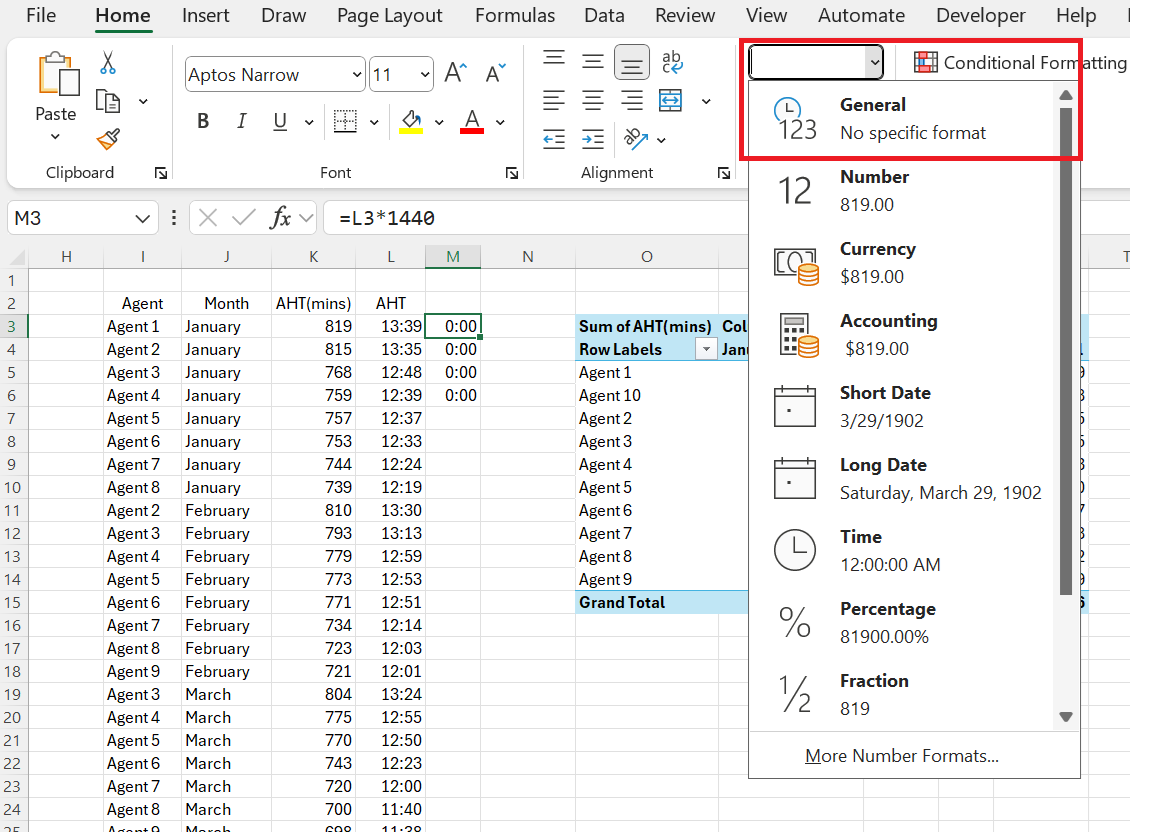Expand orientation options arrow
The image size is (1152, 832).
point(661,140)
